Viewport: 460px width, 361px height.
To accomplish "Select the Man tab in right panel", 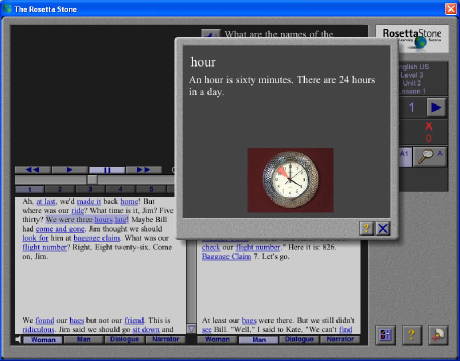I will 258,340.
